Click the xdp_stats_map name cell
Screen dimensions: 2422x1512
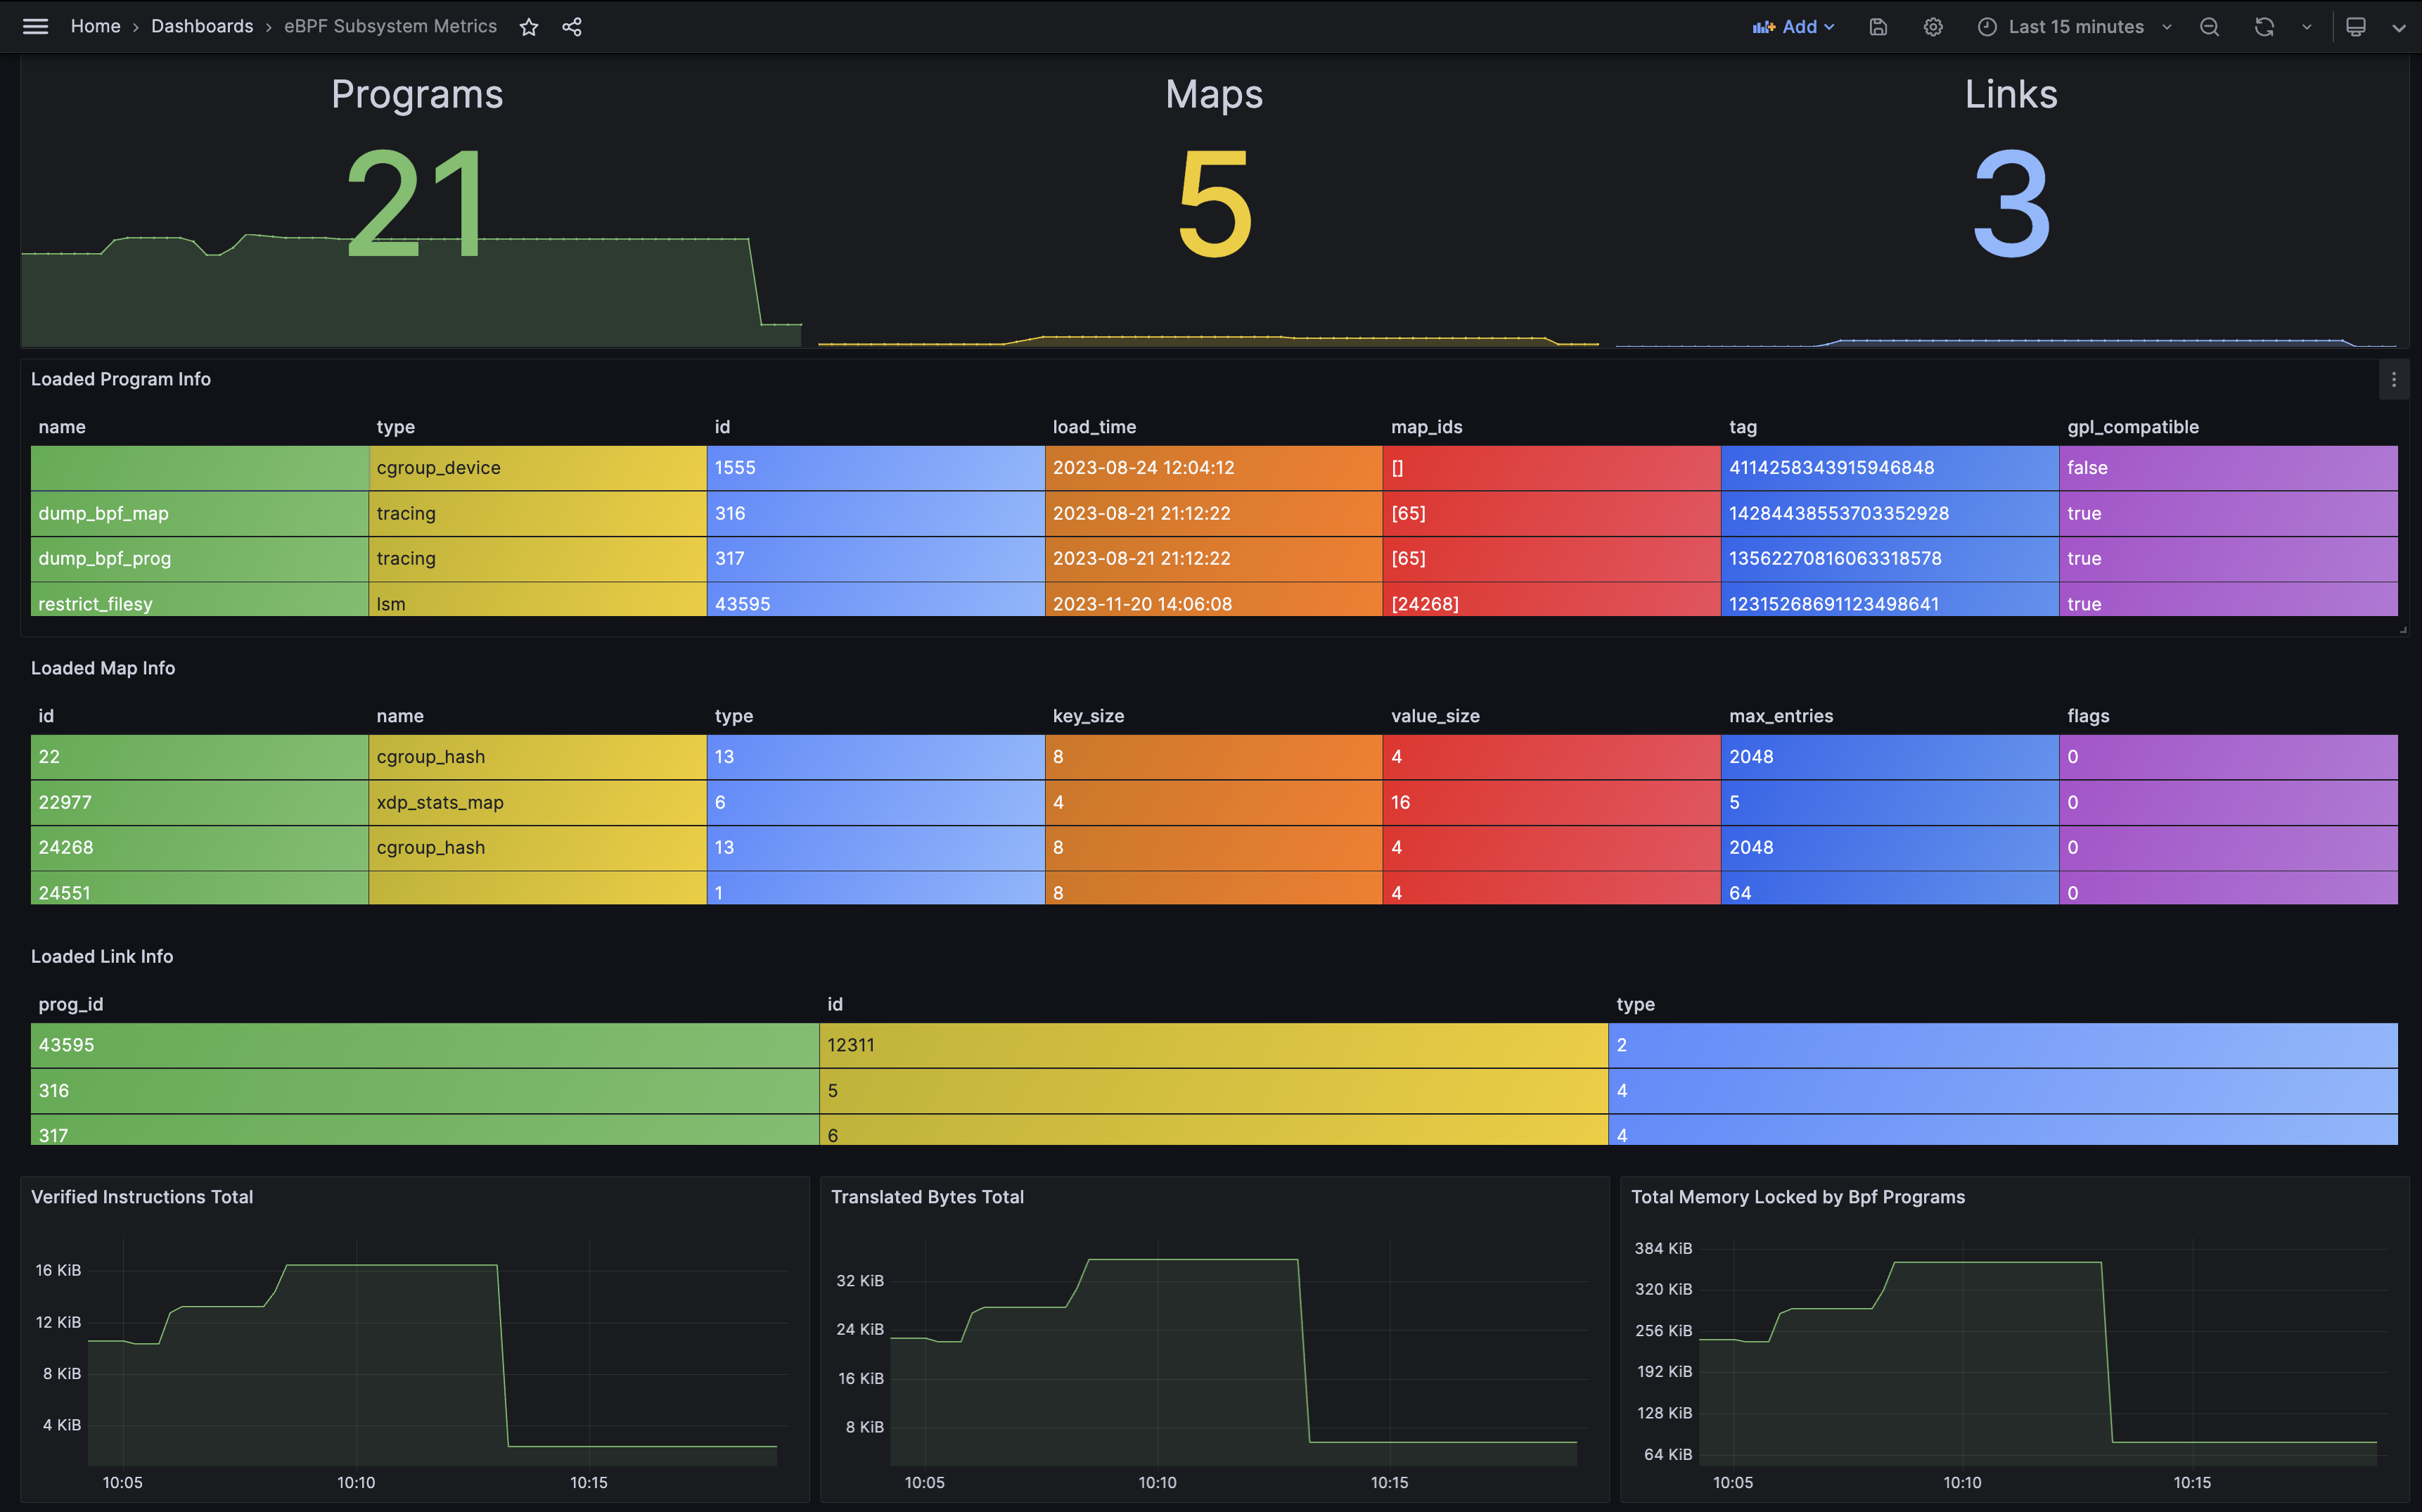441,802
